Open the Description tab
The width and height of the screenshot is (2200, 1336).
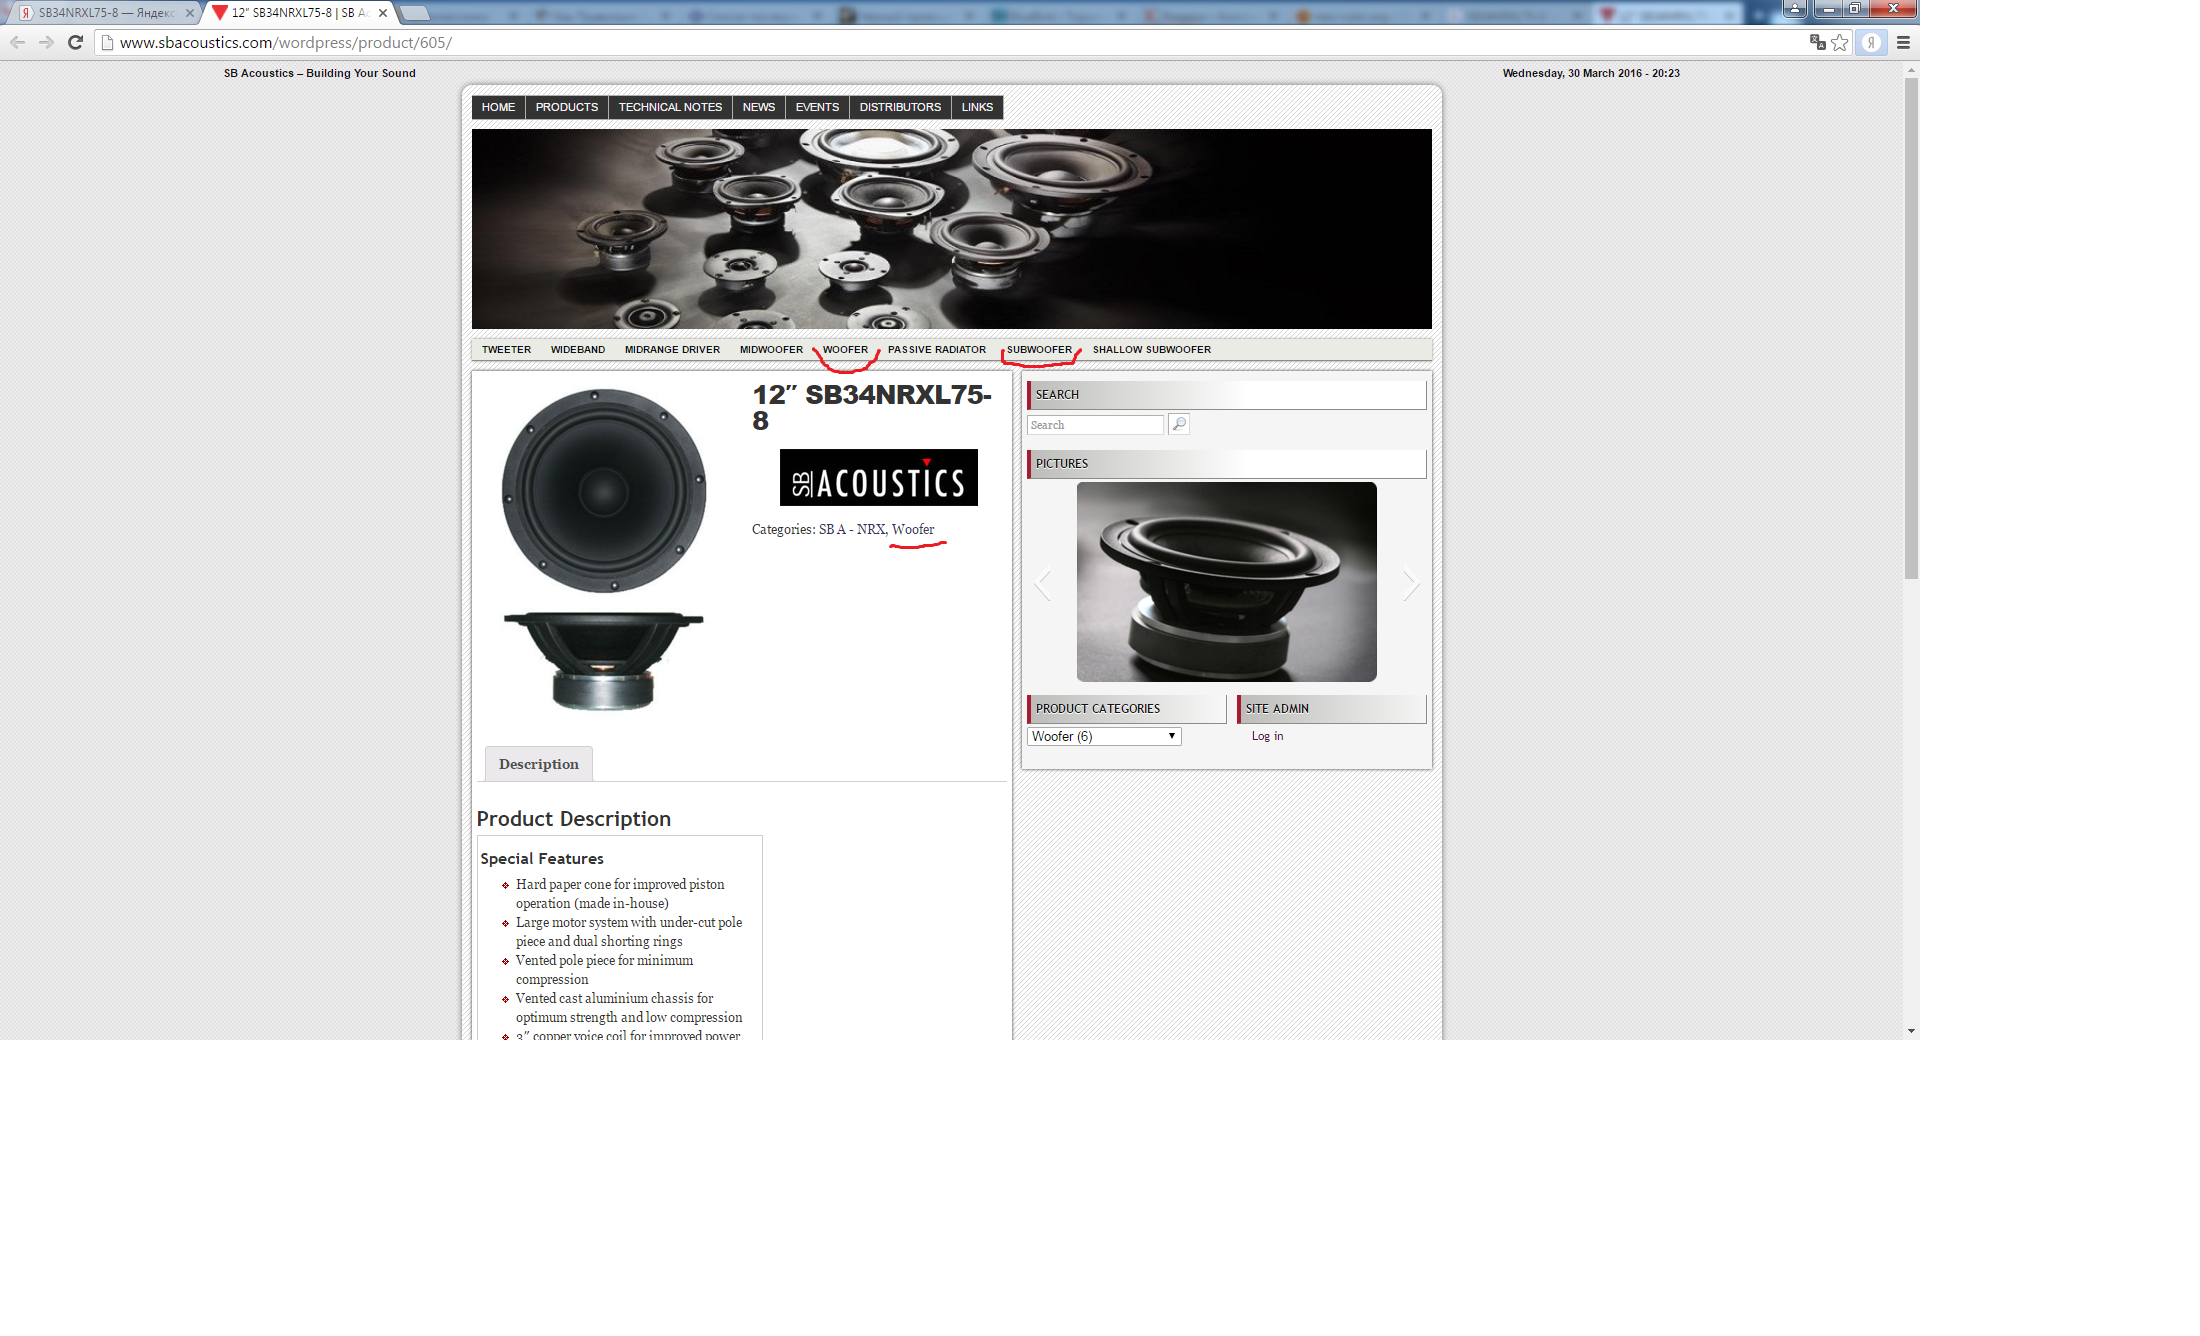pos(538,764)
